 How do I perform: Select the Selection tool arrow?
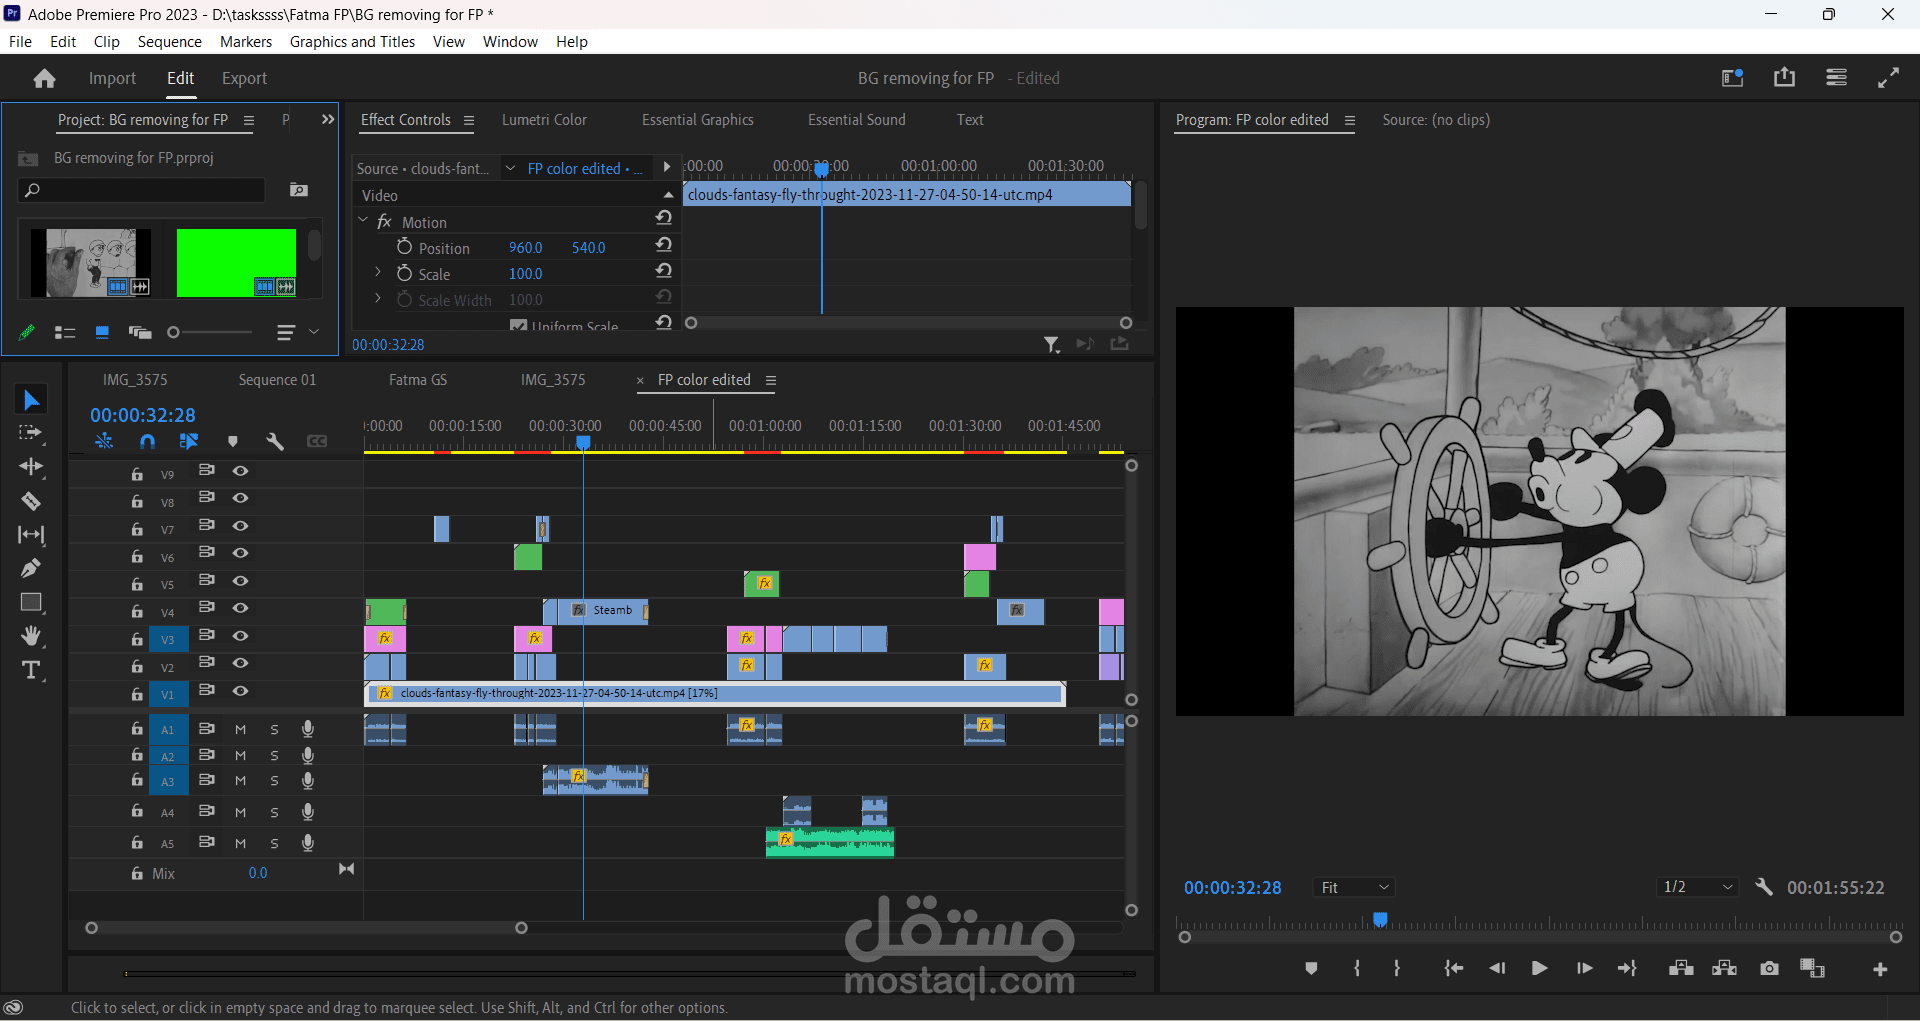tap(31, 400)
